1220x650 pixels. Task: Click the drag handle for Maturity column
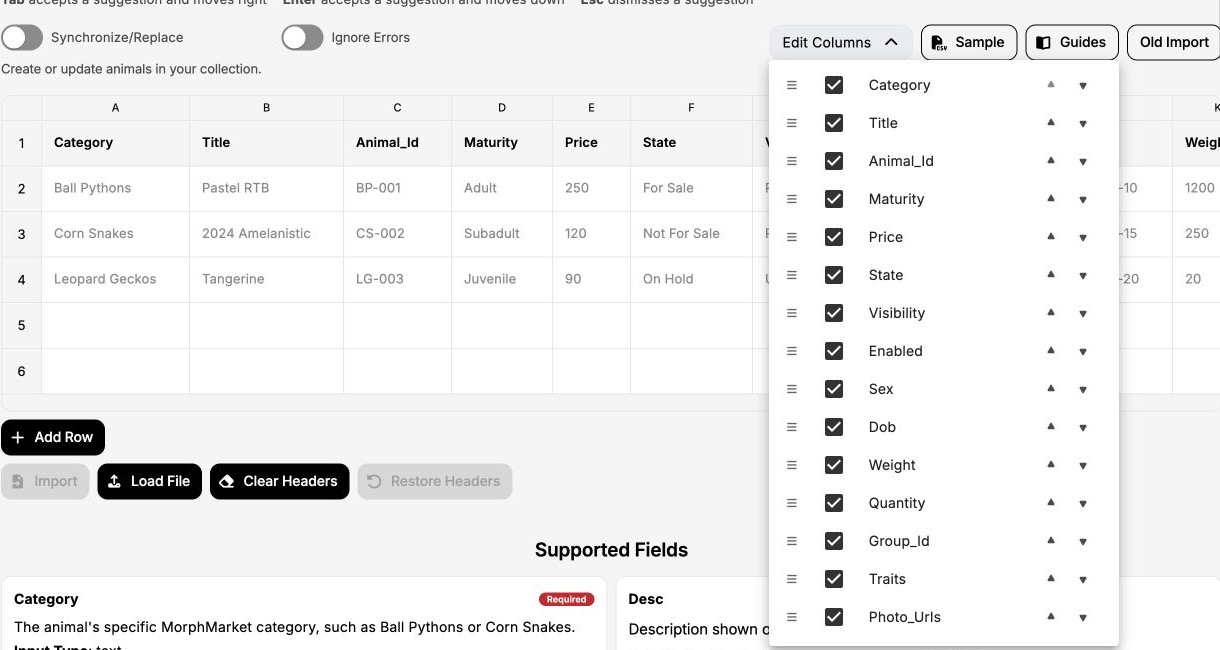[x=792, y=199]
